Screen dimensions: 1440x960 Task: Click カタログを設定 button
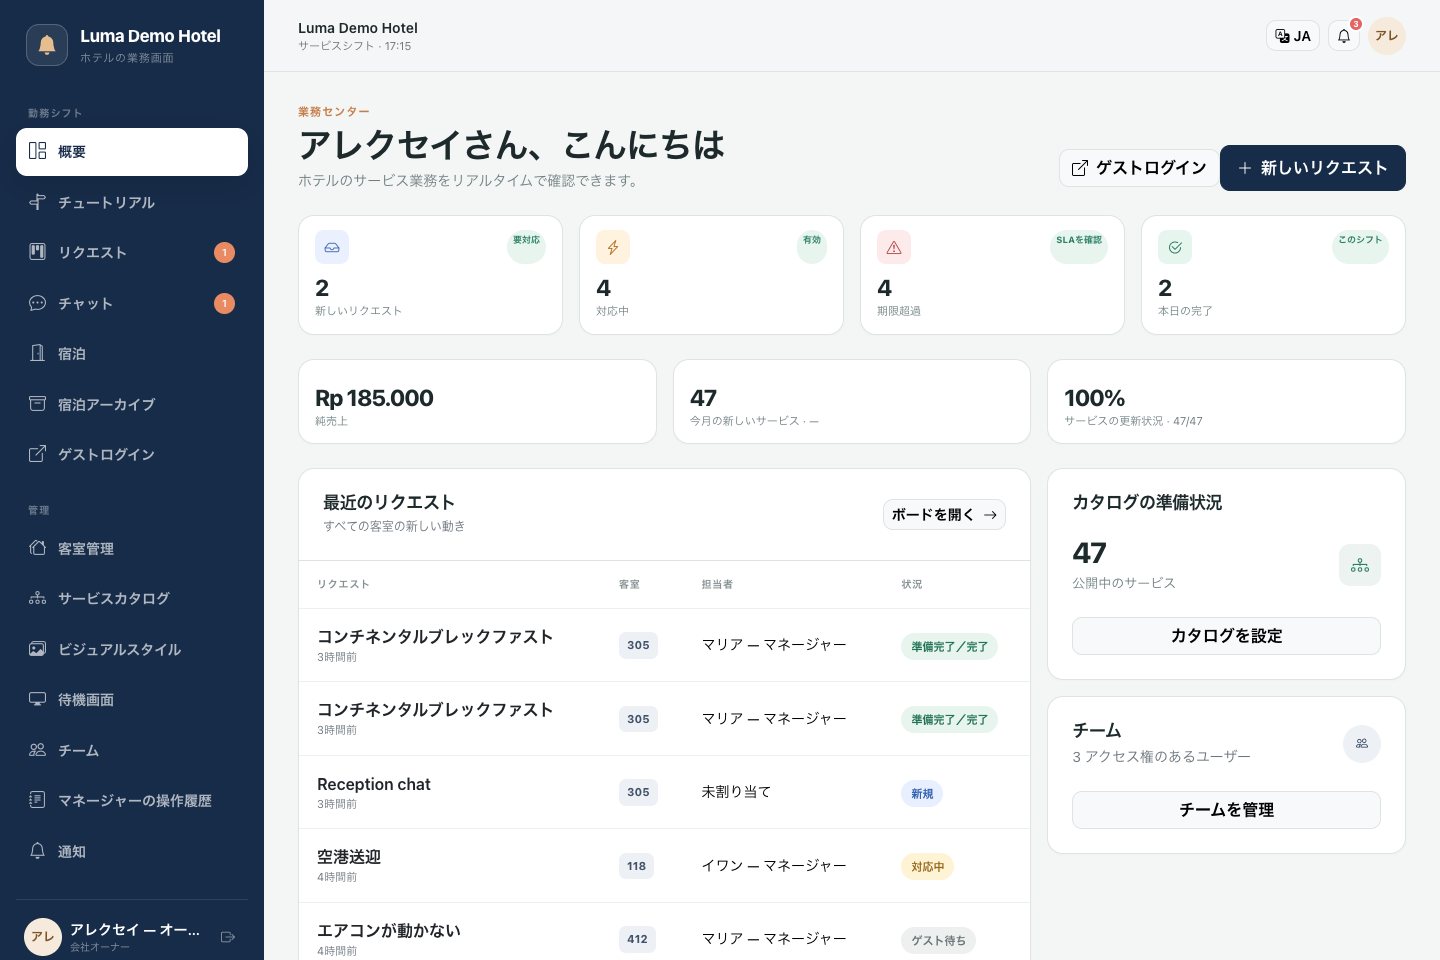1226,636
